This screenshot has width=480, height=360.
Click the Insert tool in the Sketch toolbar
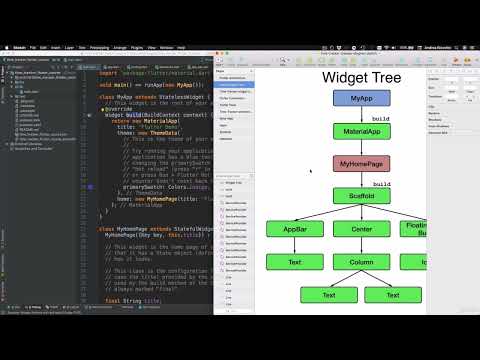point(219,61)
